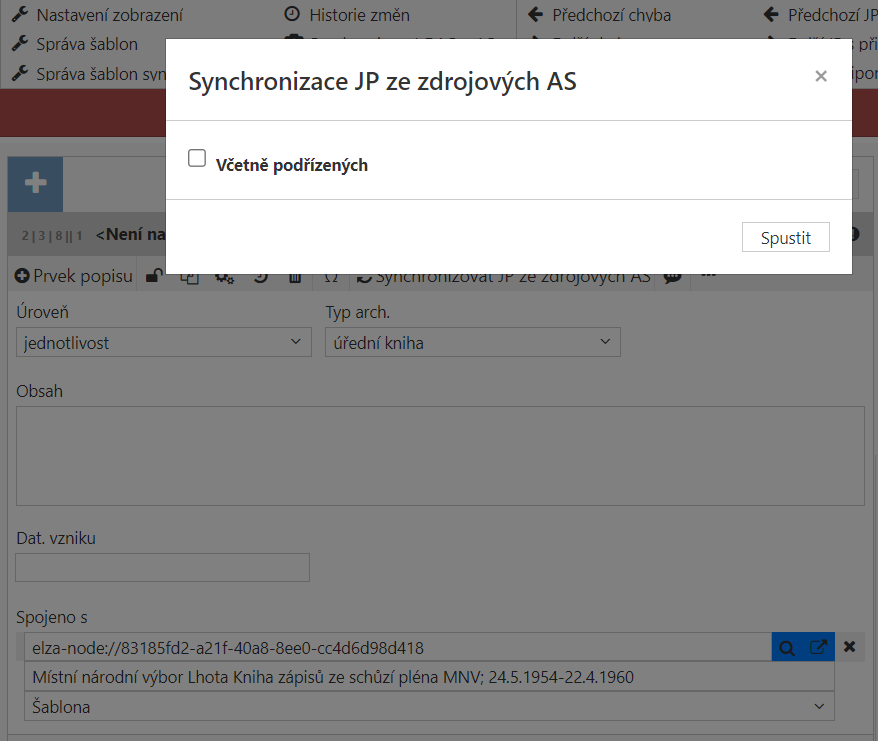The height and width of the screenshot is (741, 878).
Task: Open the Úroveň dropdown showing jednotlivost
Action: click(163, 341)
